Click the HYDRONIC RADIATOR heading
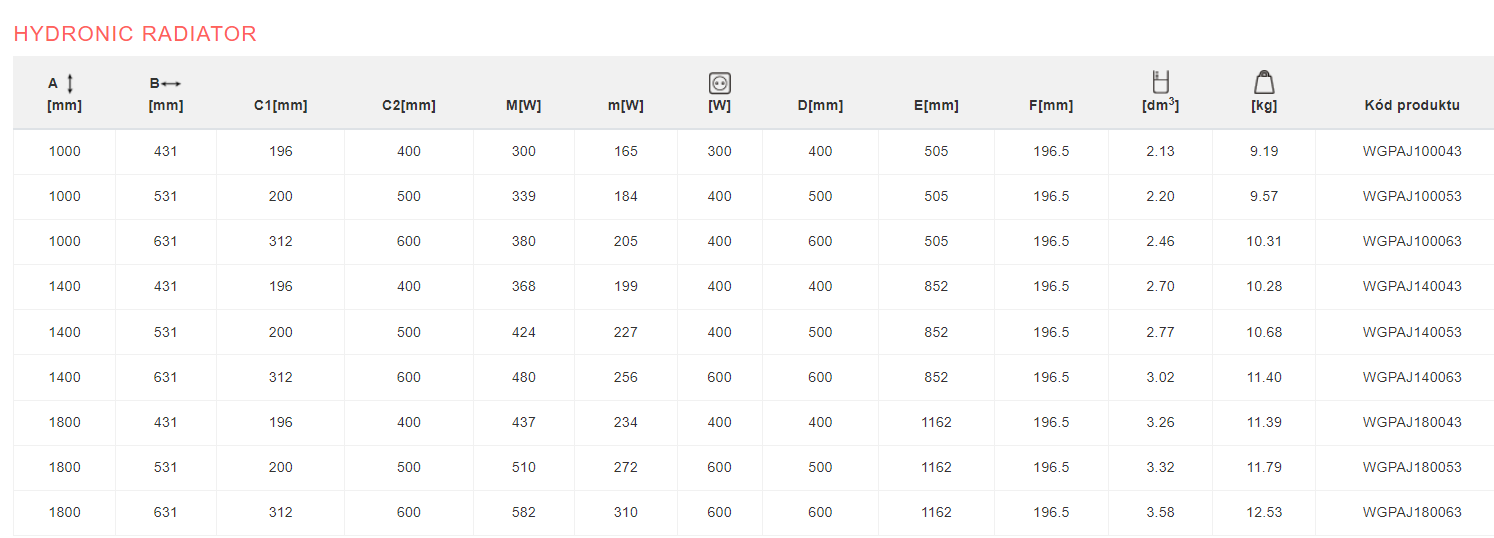The width and height of the screenshot is (1494, 538). (x=135, y=34)
